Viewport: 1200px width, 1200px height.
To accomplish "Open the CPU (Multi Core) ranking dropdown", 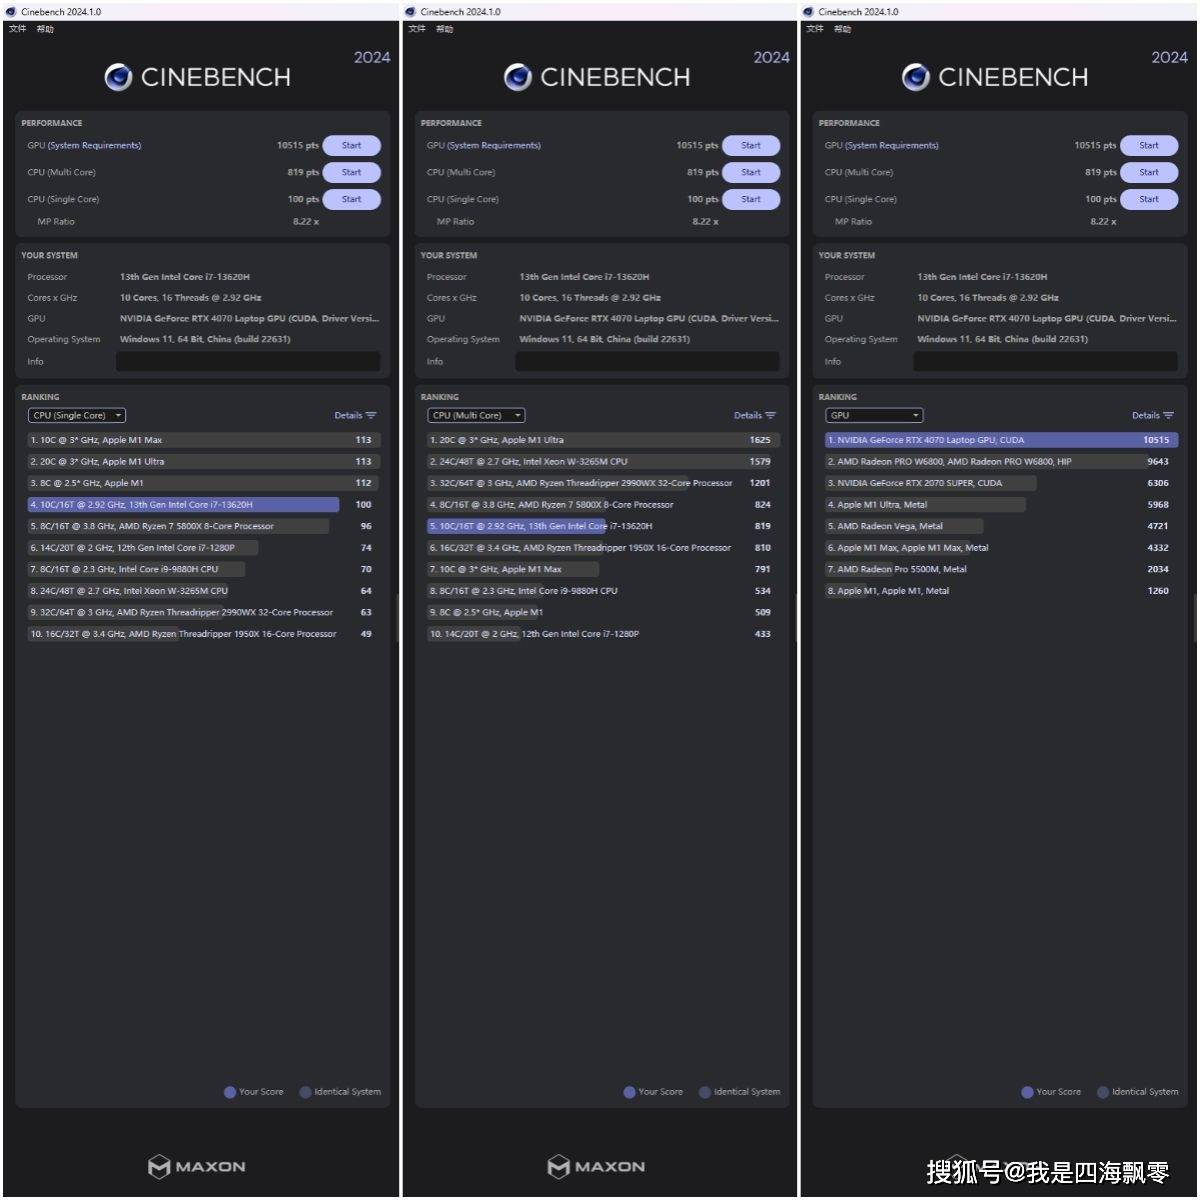I will pos(476,416).
